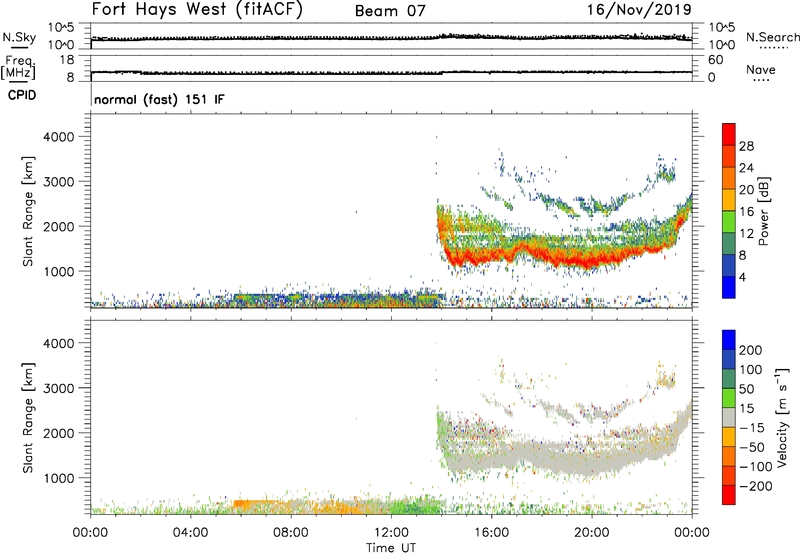Click the red bottom of velocity color bar
Viewport: 800px width, 554px height.
click(x=729, y=495)
